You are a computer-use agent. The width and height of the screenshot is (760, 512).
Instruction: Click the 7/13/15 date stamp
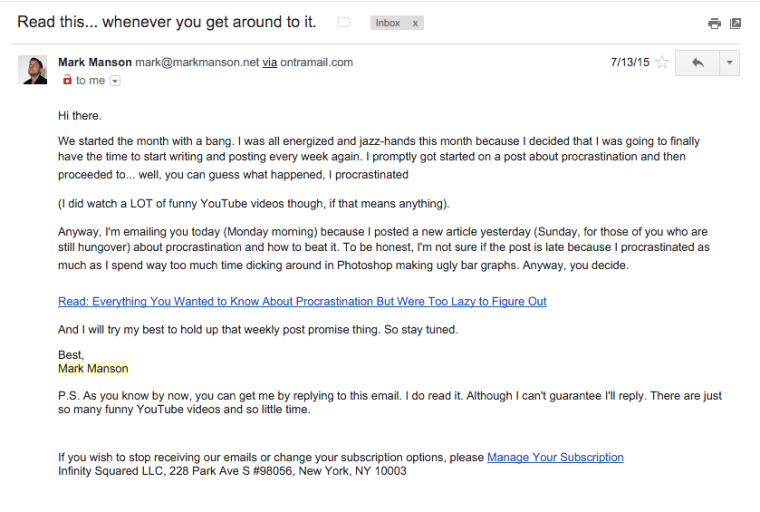[630, 63]
